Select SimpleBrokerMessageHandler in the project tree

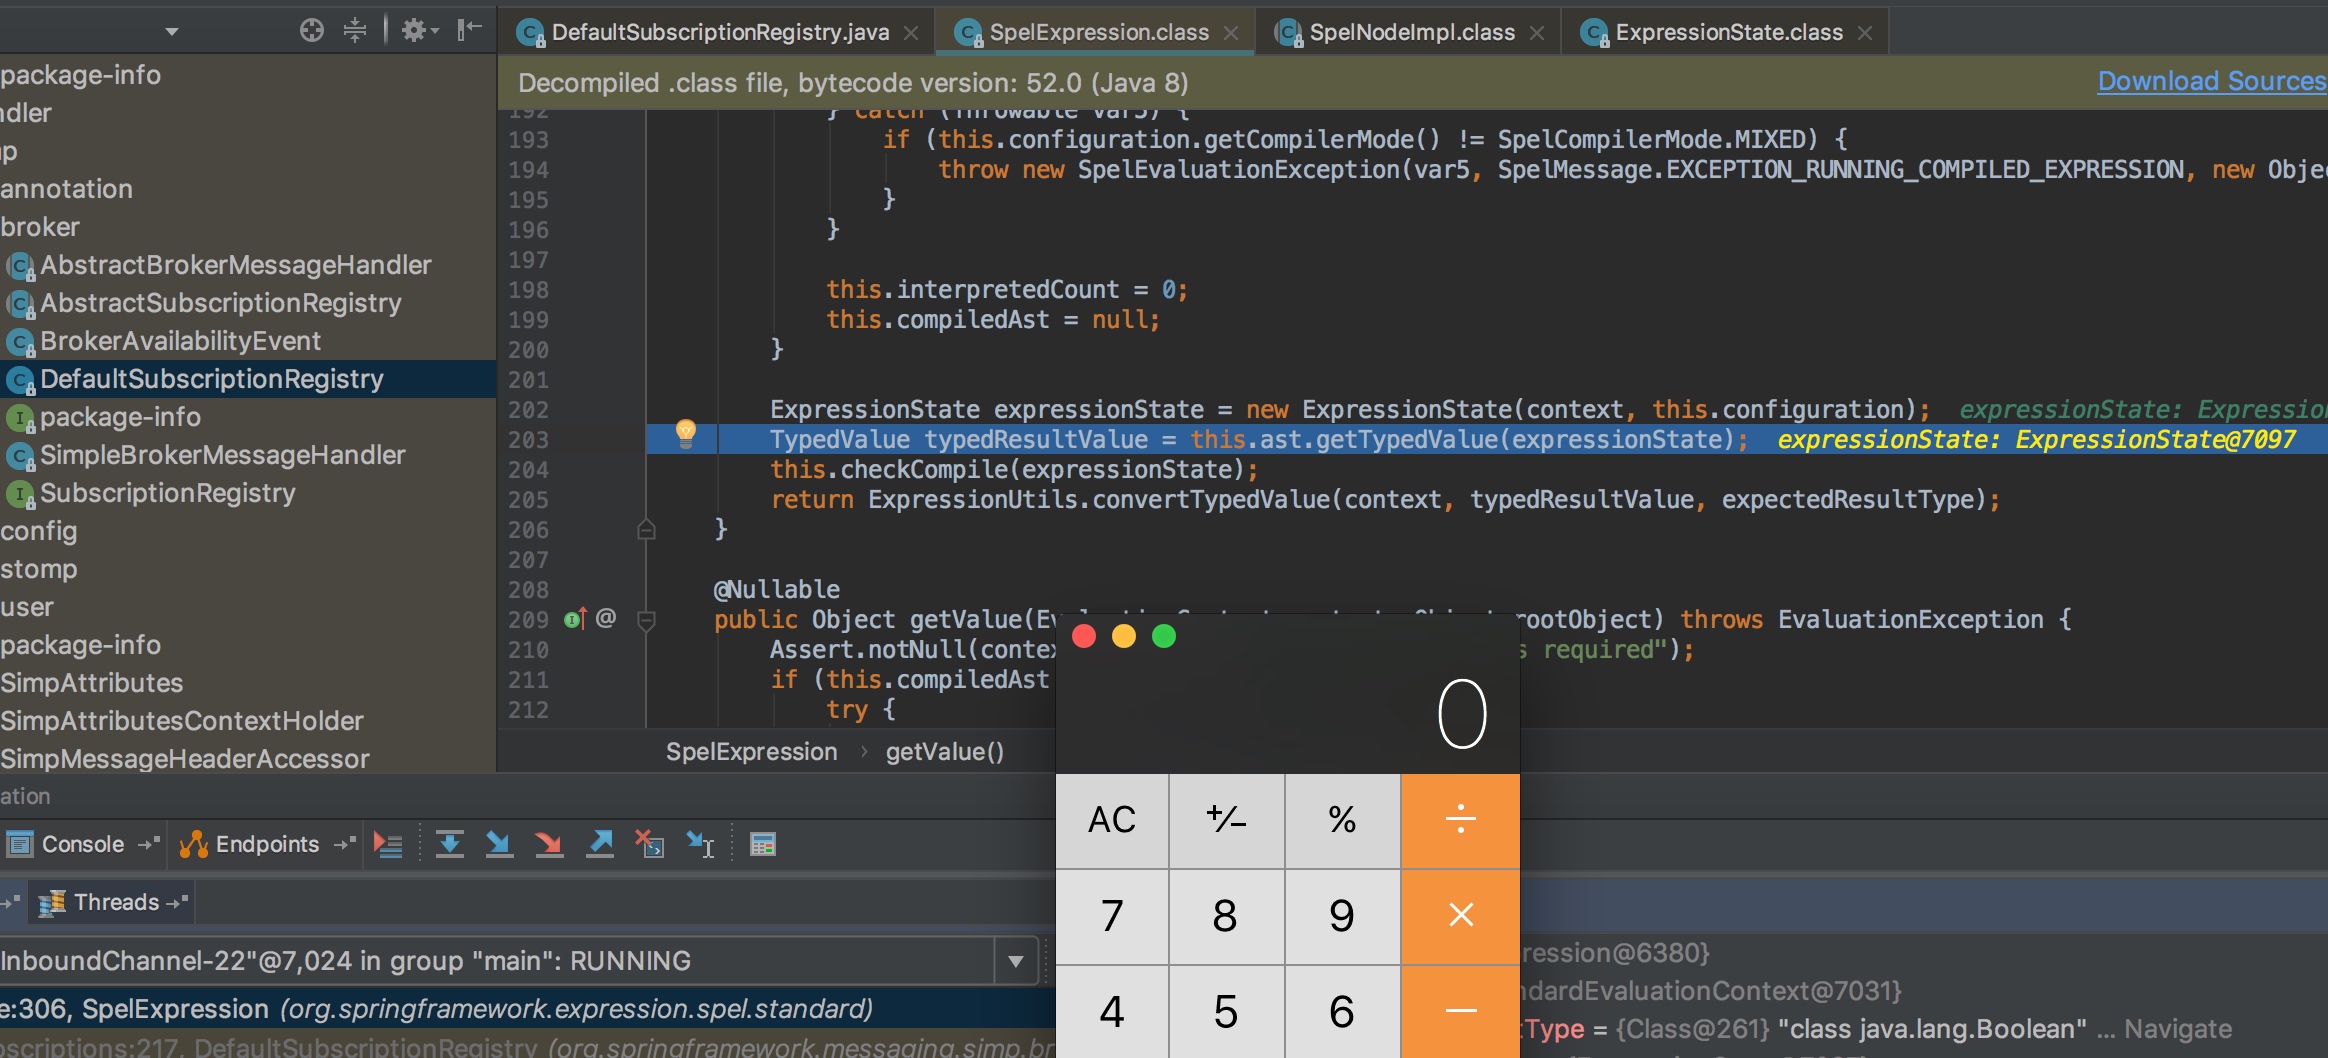click(x=222, y=455)
